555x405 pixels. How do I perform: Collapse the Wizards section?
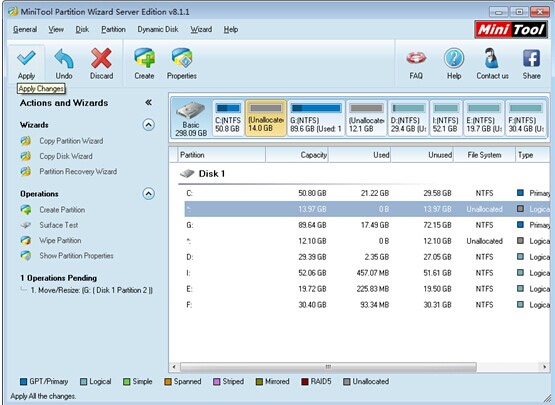(148, 125)
